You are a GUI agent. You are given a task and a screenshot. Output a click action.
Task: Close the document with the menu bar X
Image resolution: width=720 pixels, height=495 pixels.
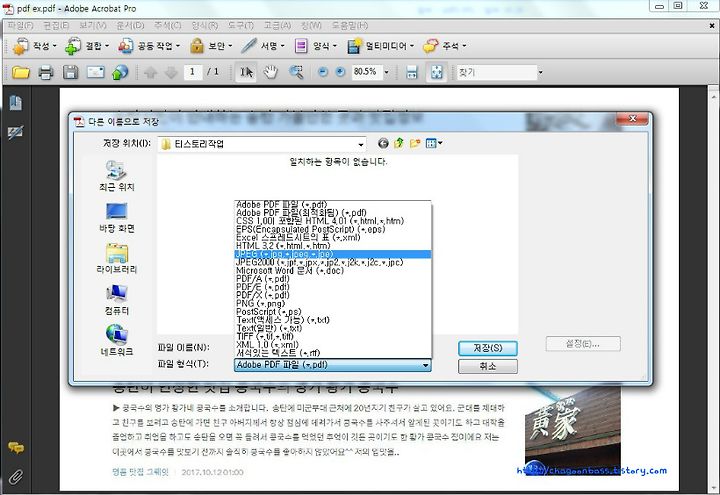click(x=712, y=26)
